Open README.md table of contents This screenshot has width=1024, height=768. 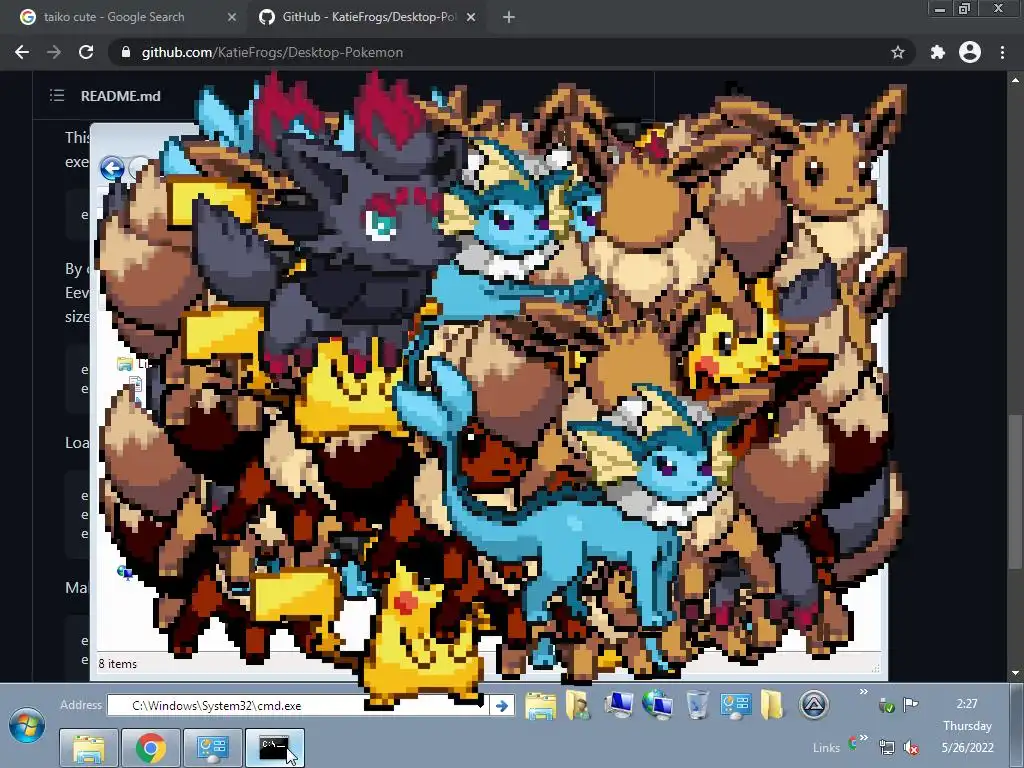(57, 96)
